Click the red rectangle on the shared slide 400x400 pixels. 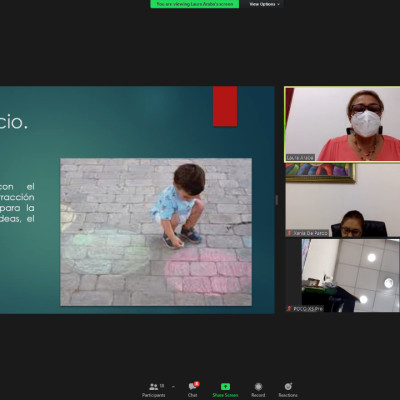point(225,106)
